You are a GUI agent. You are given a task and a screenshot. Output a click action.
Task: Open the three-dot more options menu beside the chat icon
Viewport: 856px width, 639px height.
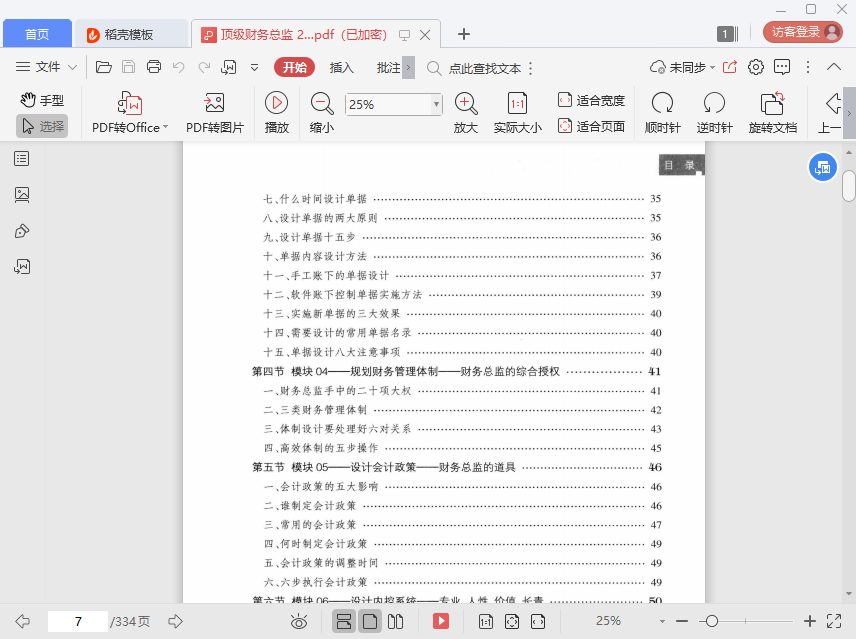click(808, 67)
